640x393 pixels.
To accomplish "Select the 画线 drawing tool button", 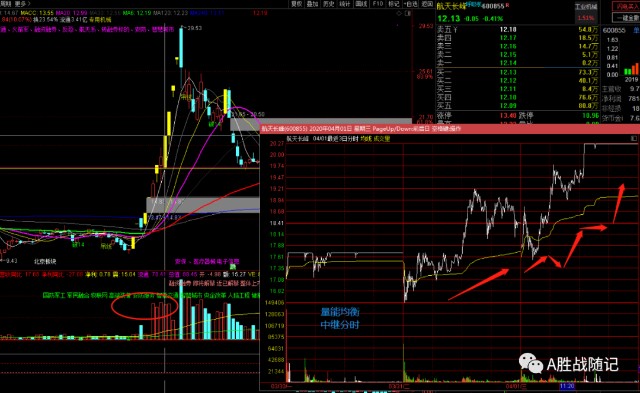I will 361,4.
